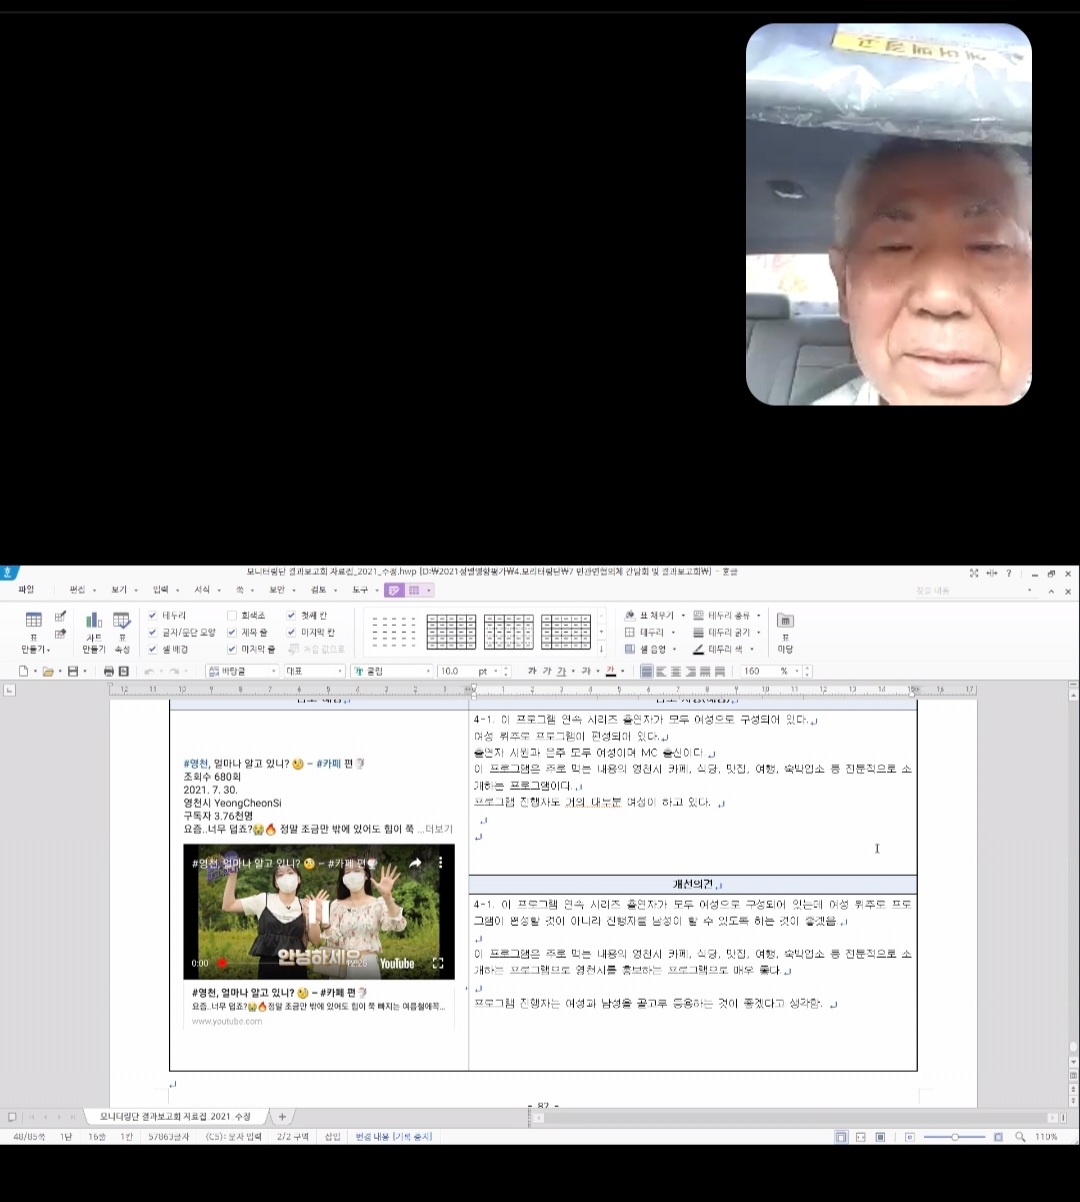Click 변경 내용 [기록 중지] in status bar

click(x=393, y=1137)
